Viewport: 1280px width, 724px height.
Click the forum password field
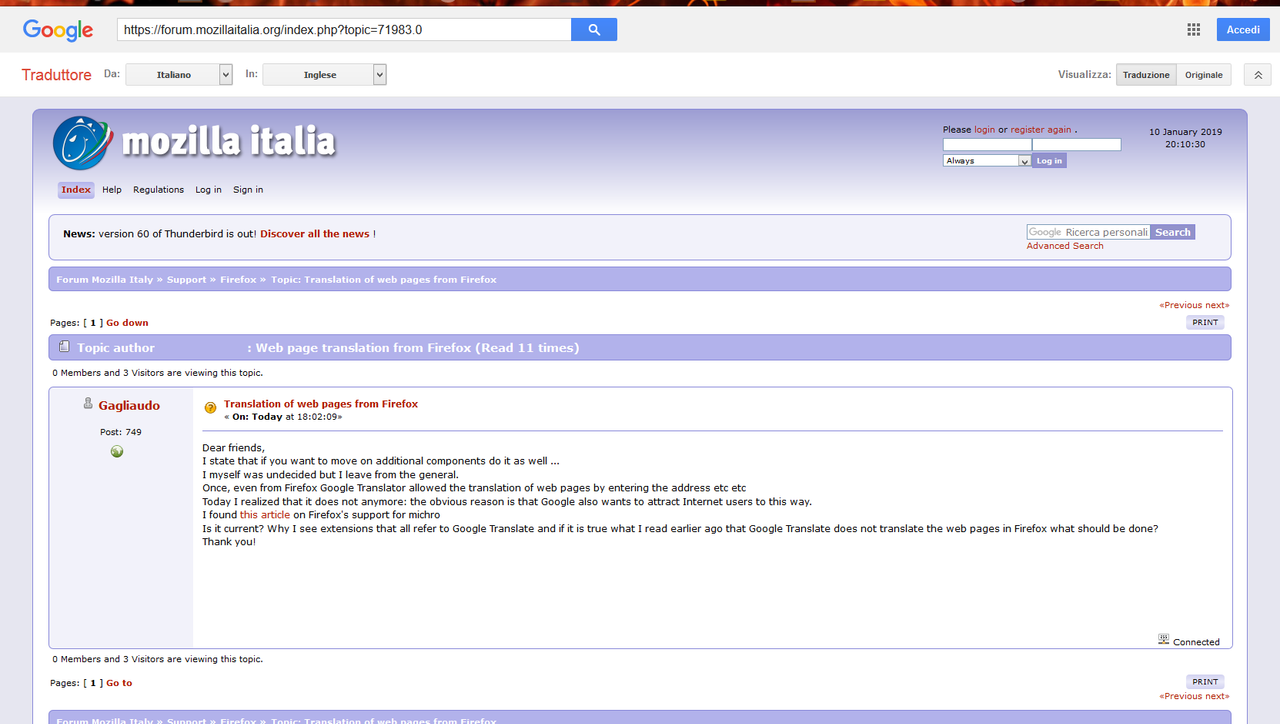pos(1077,145)
